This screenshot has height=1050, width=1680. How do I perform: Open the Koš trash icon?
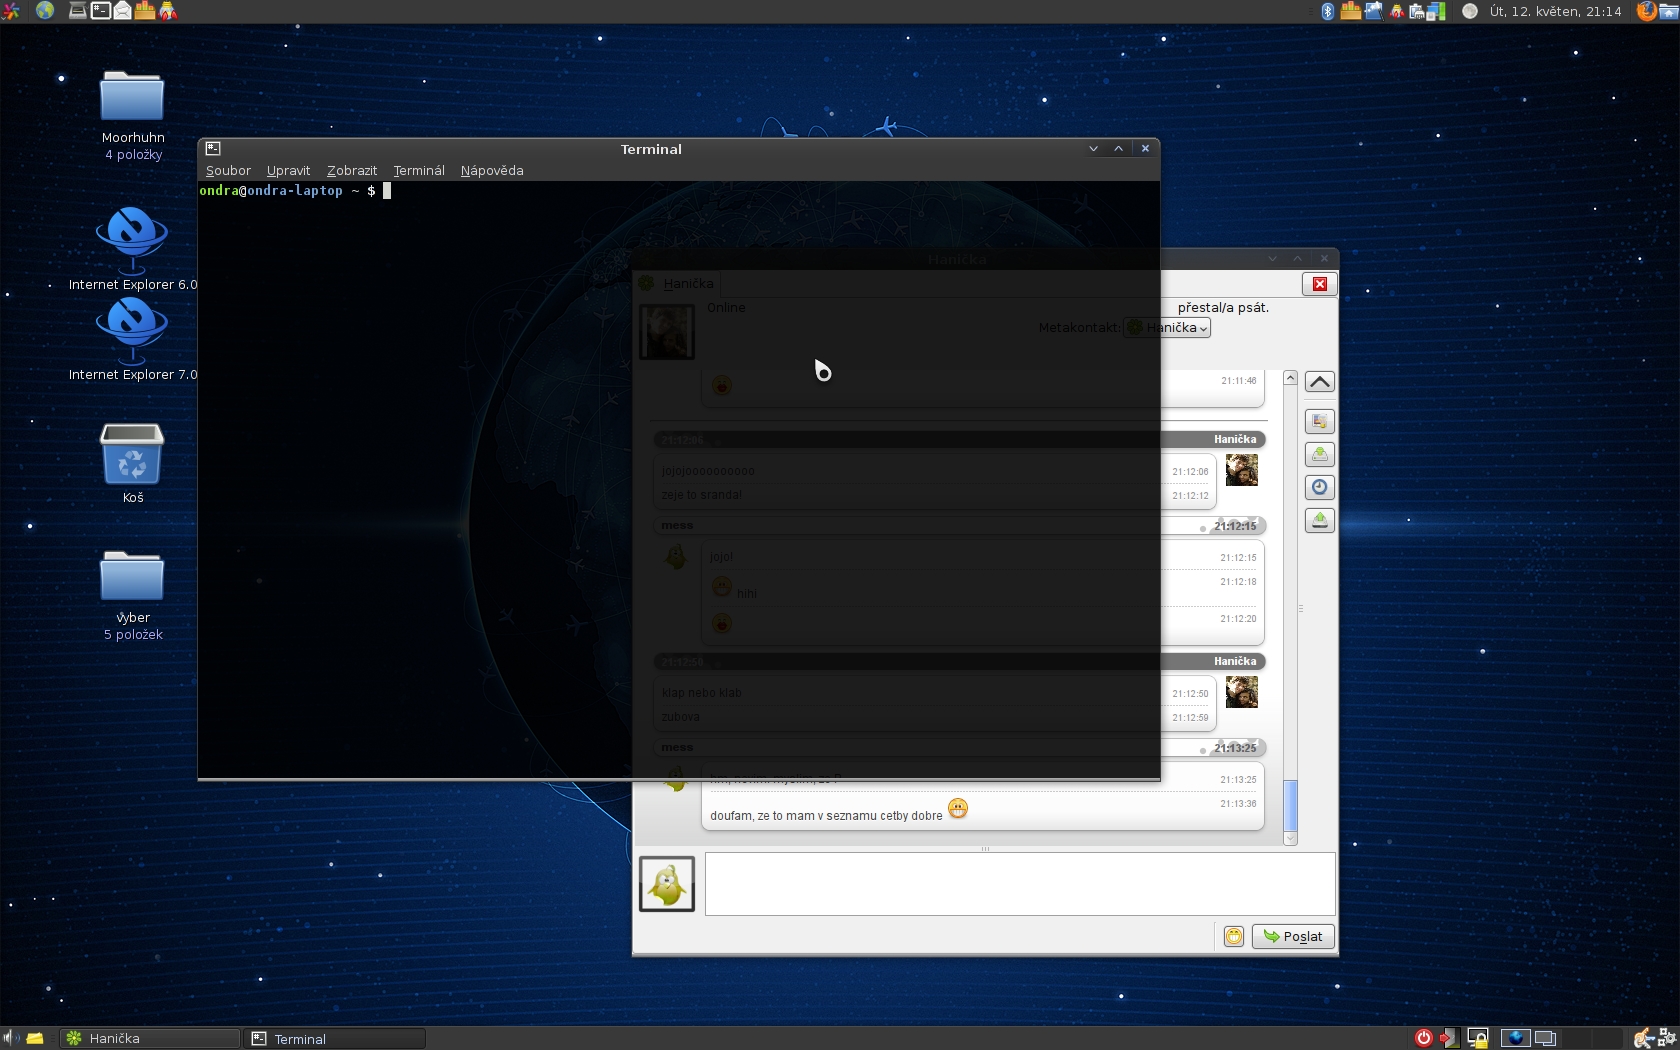132,453
